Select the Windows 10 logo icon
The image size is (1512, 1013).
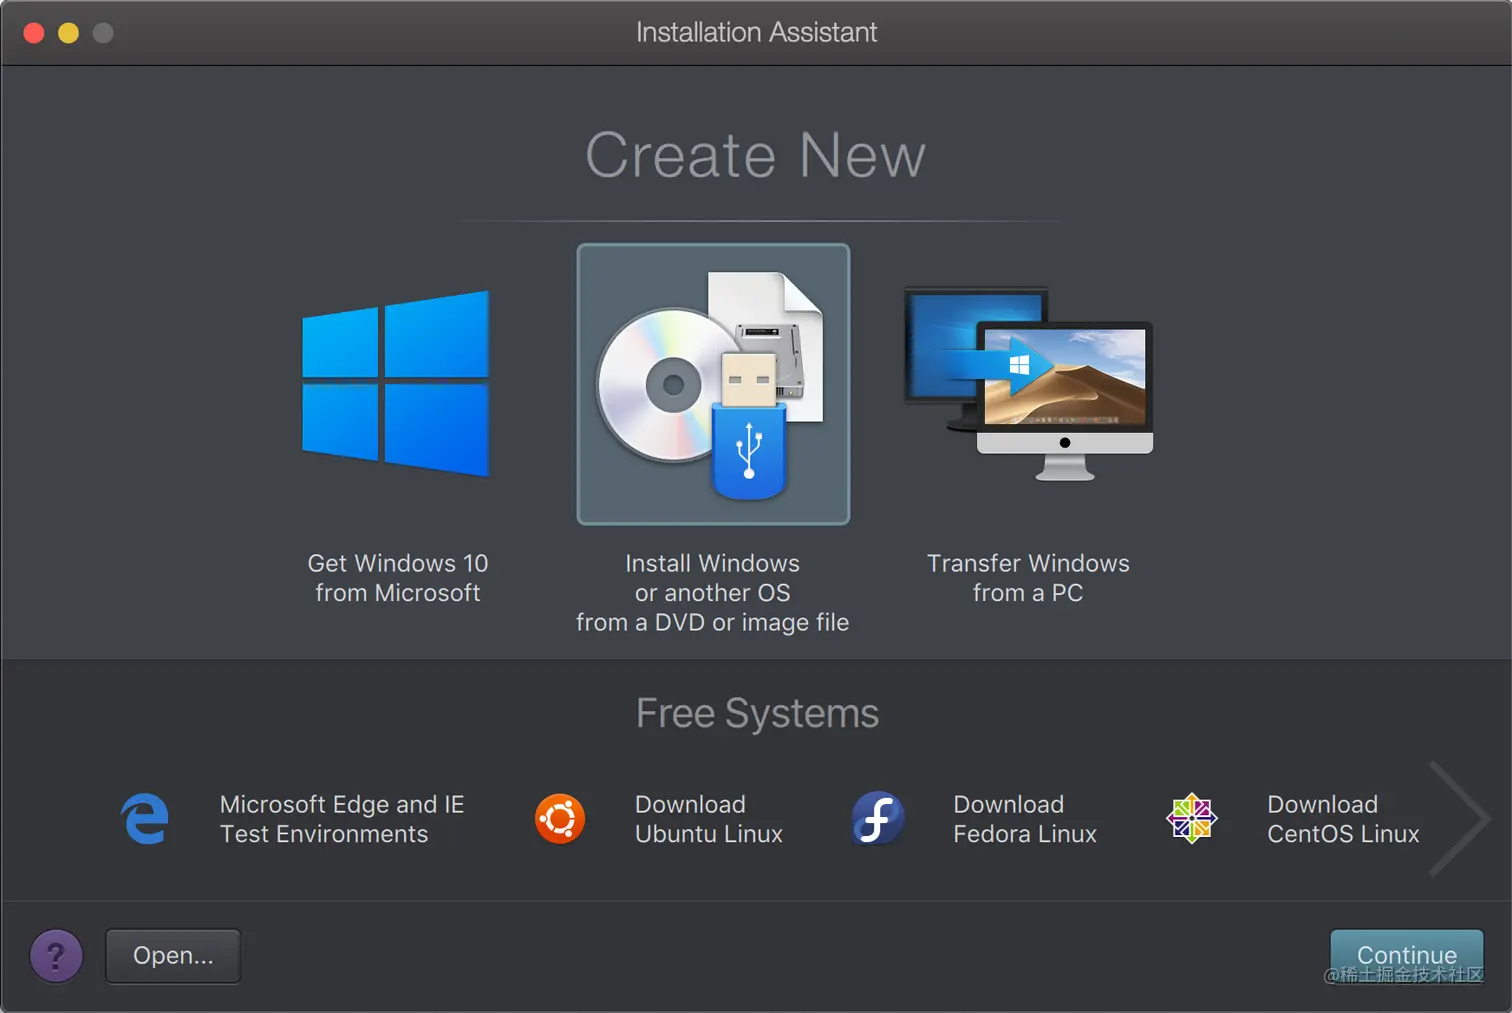[396, 384]
